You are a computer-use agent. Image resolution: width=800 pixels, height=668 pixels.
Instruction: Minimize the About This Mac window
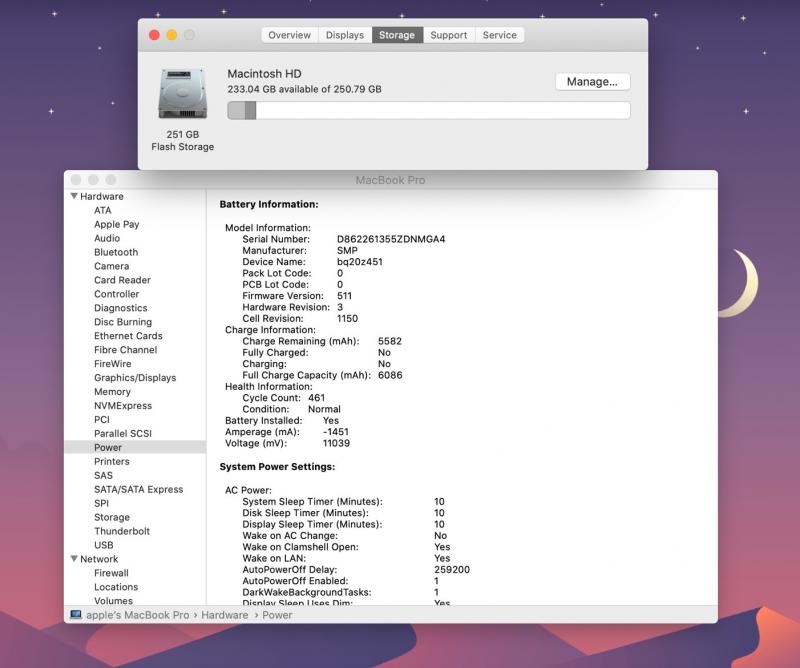(172, 35)
